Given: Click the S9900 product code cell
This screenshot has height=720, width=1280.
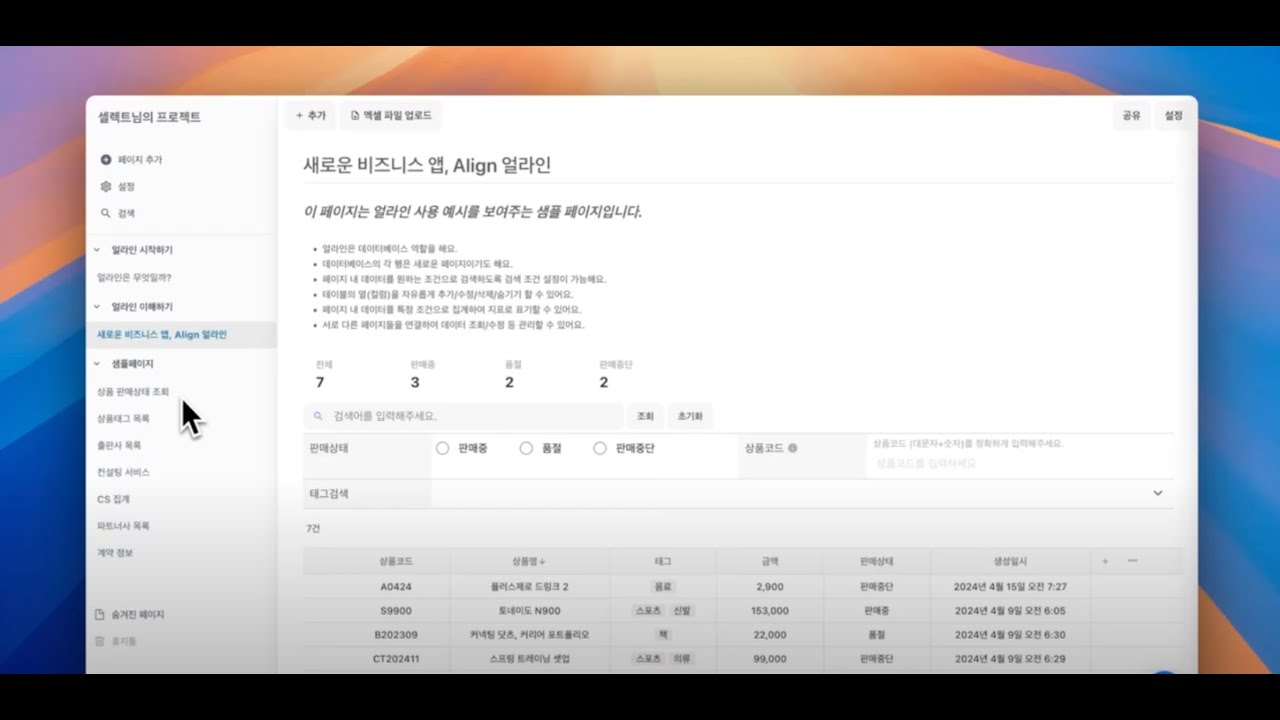Looking at the screenshot, I should click(396, 611).
